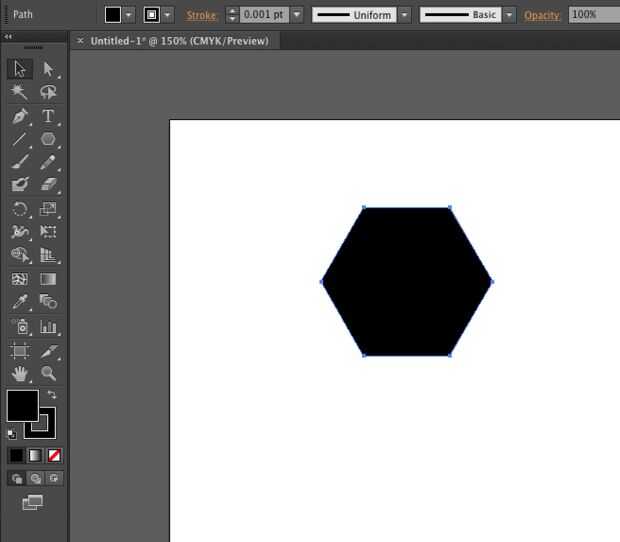Set paint to None (red slash)
Image resolution: width=620 pixels, height=542 pixels.
tap(54, 455)
